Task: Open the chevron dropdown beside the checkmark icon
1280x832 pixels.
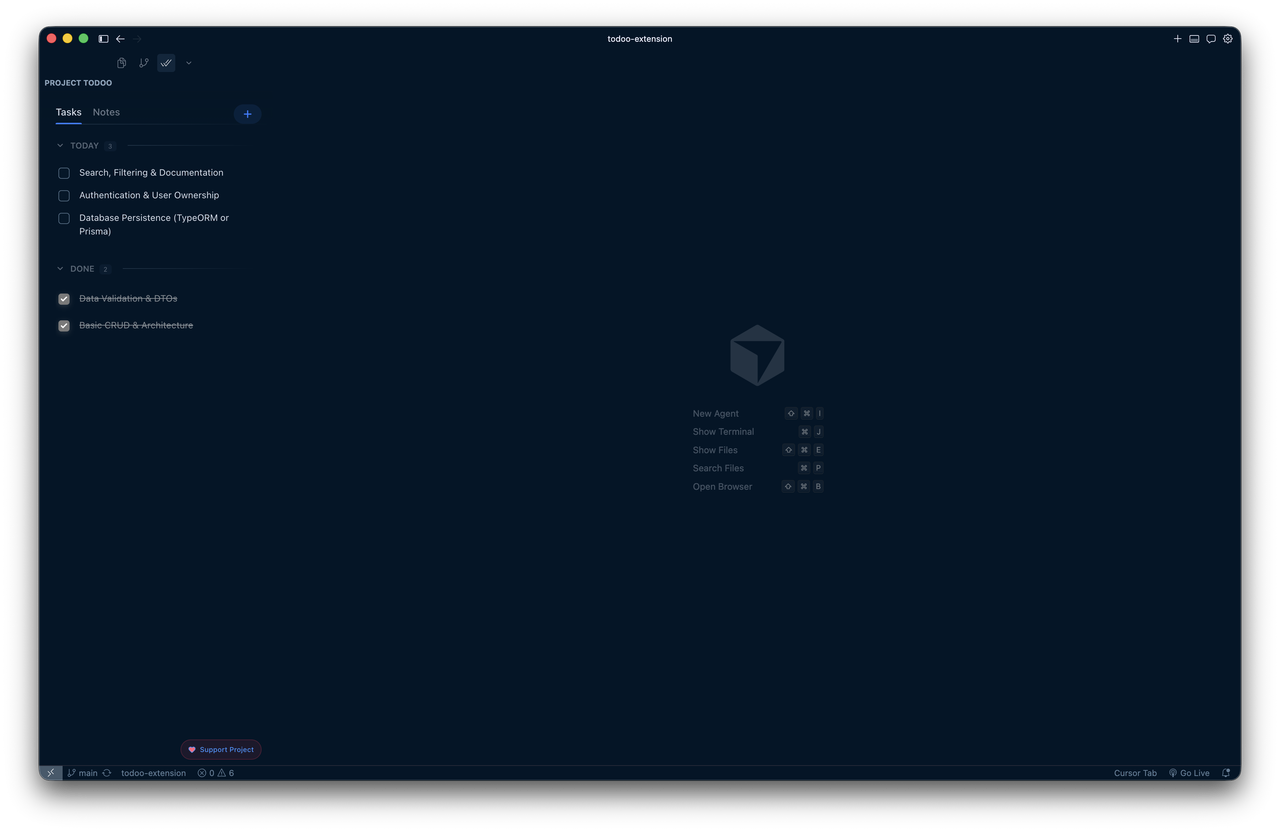Action: tap(188, 62)
